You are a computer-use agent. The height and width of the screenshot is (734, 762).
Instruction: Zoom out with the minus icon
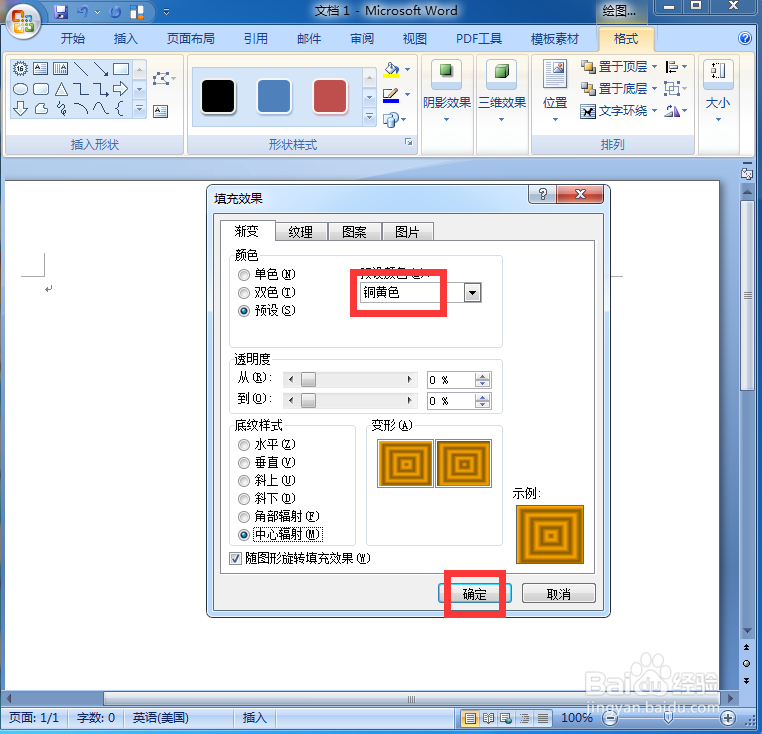click(609, 718)
